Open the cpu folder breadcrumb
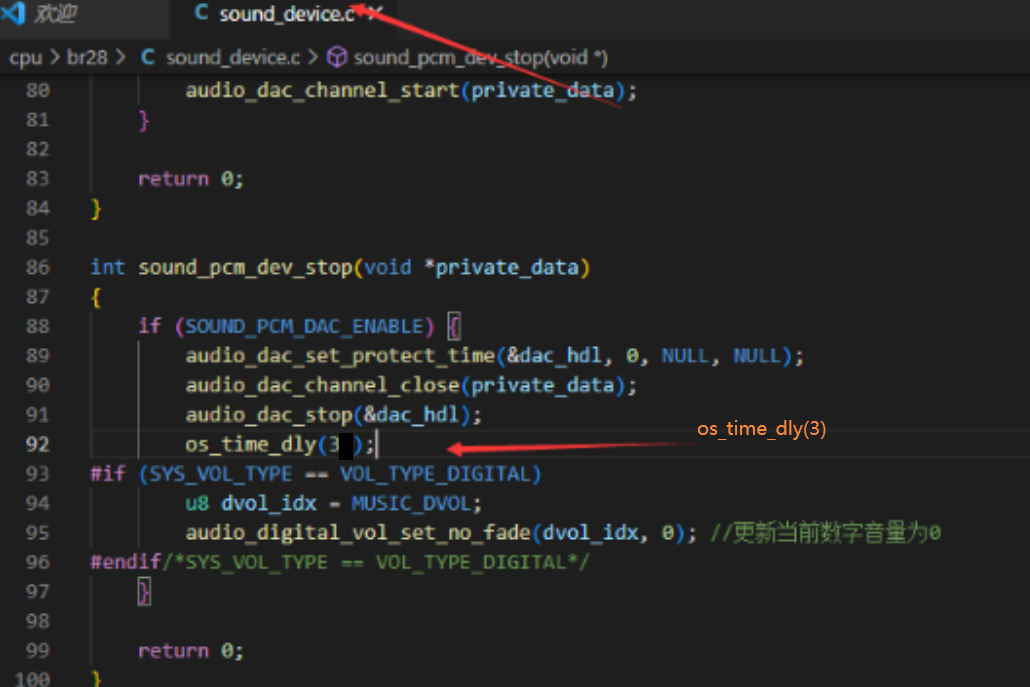Screen dimensions: 1030x687 26,58
